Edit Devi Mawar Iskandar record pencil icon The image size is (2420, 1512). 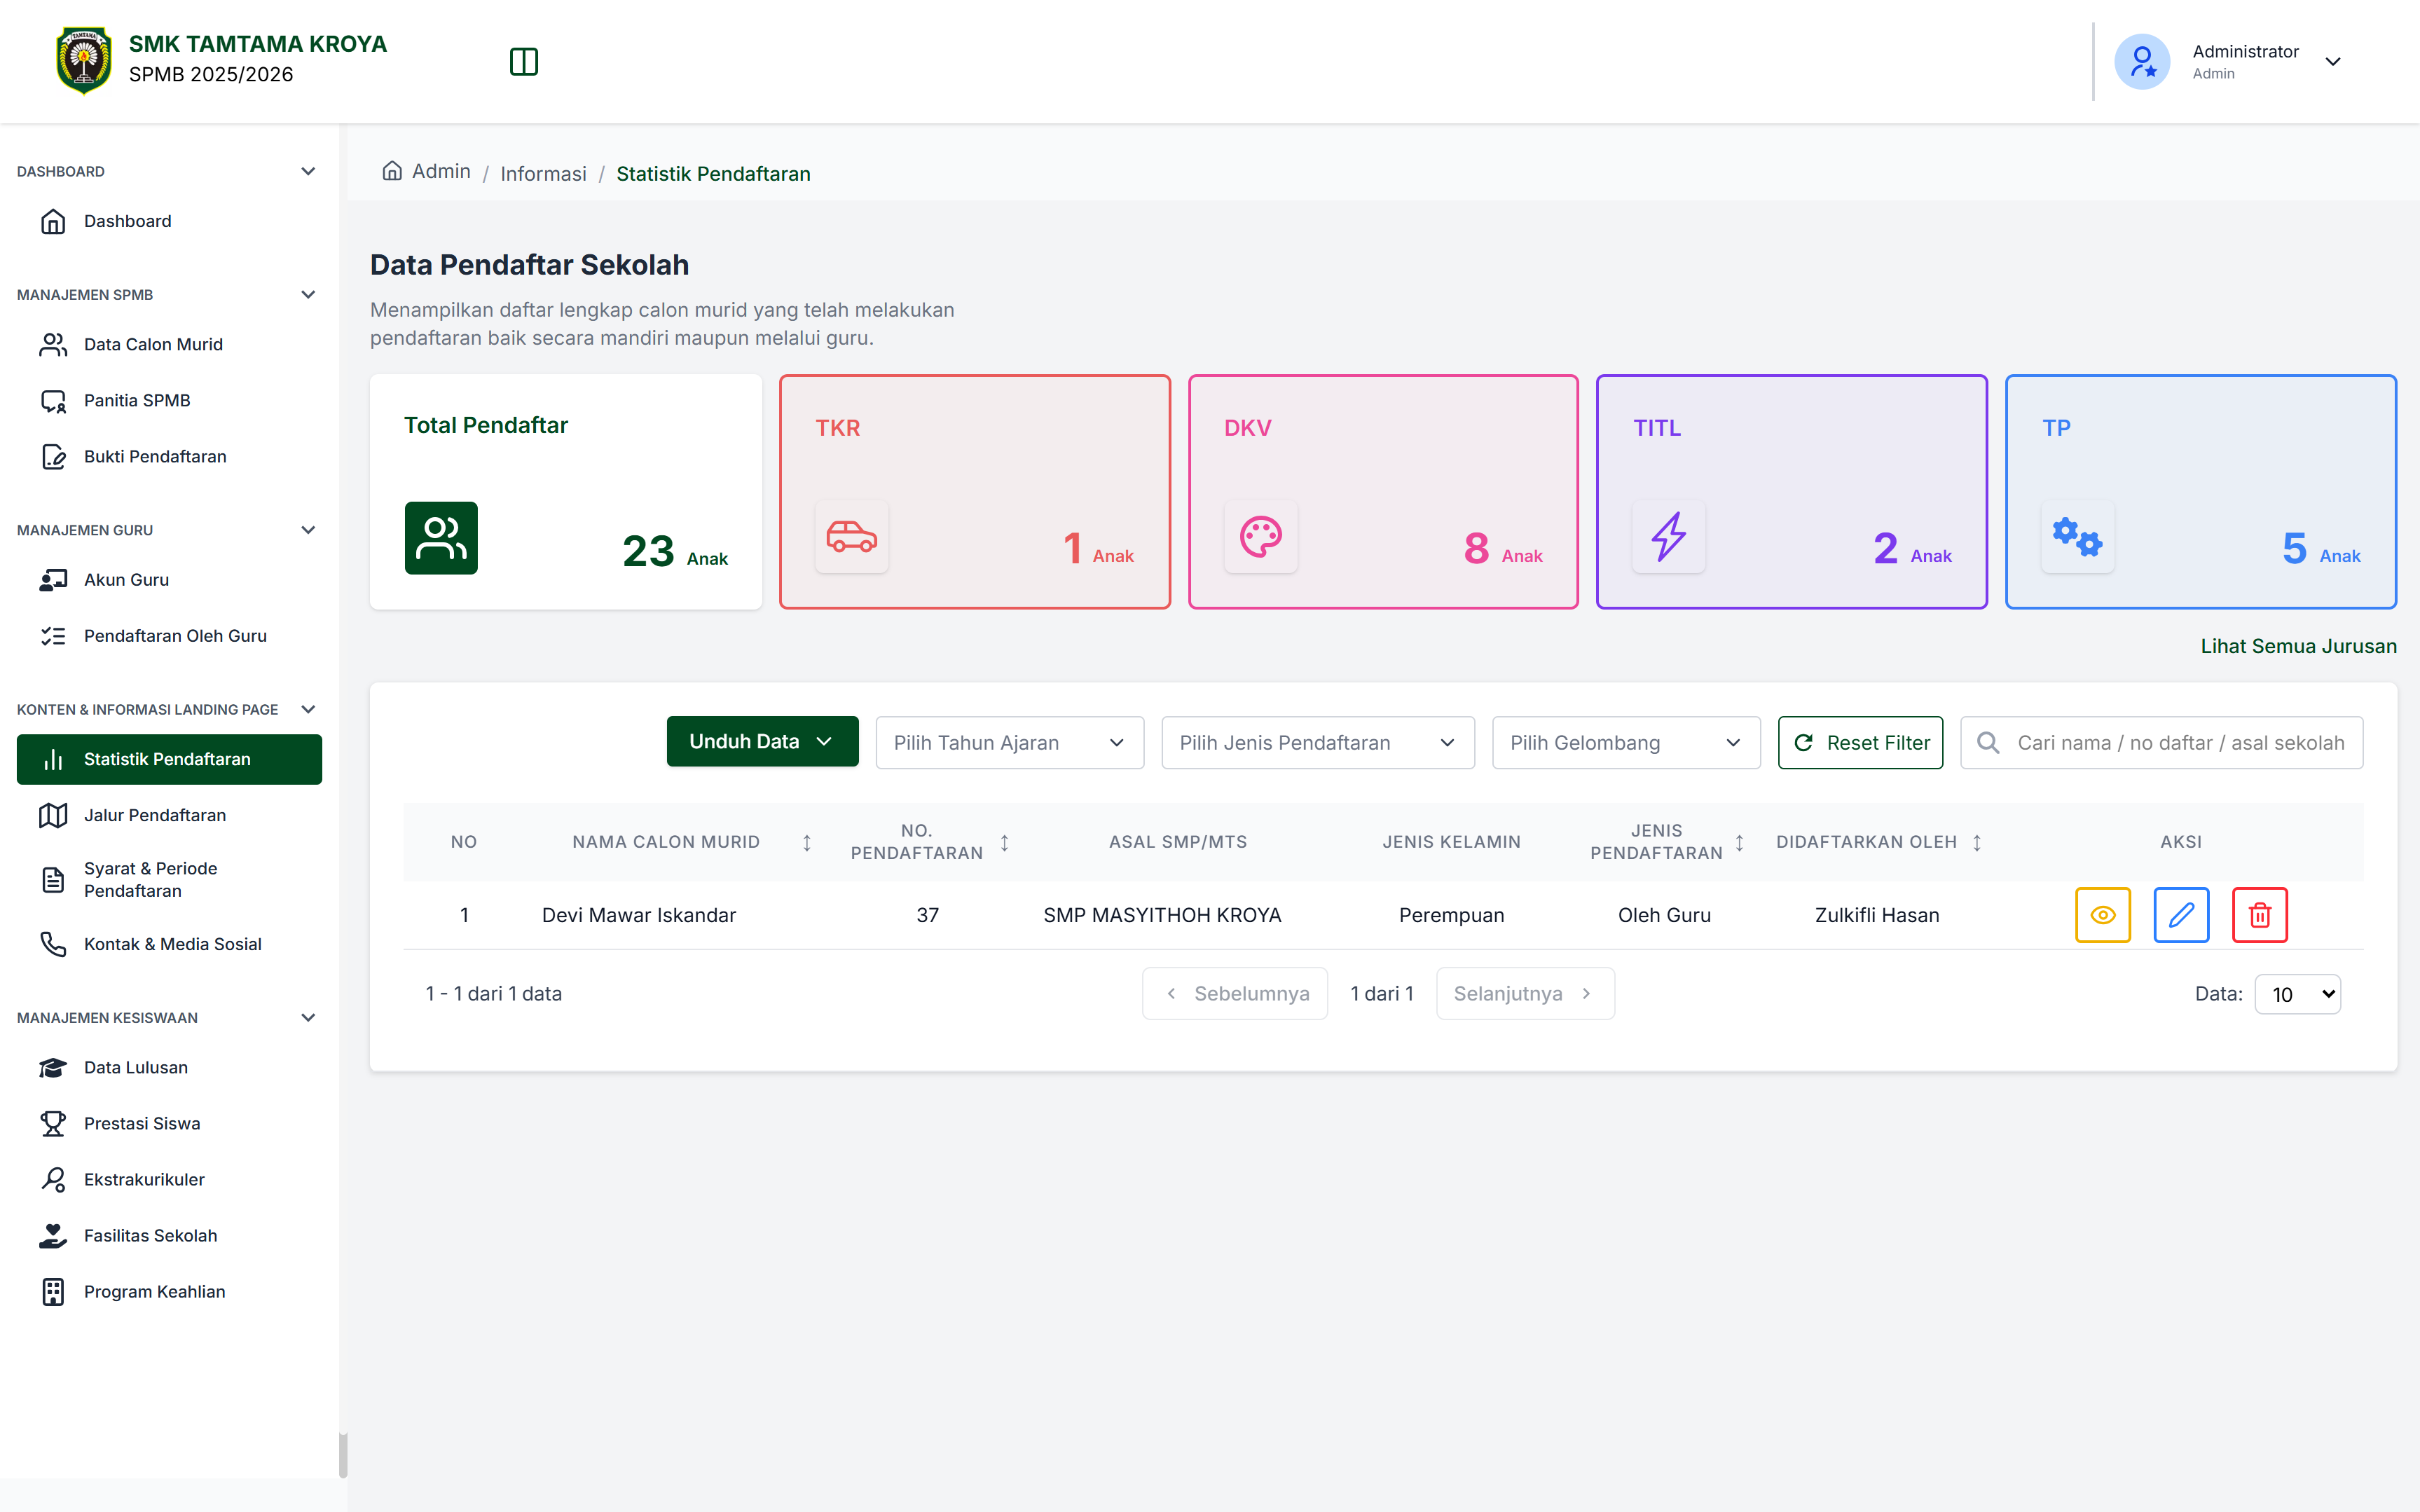2181,915
